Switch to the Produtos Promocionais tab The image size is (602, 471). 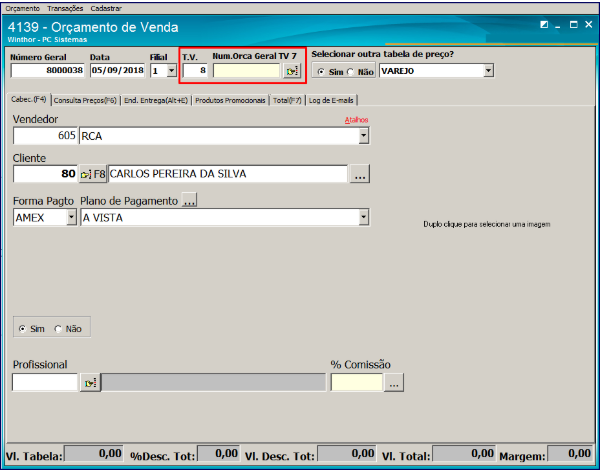coord(230,101)
